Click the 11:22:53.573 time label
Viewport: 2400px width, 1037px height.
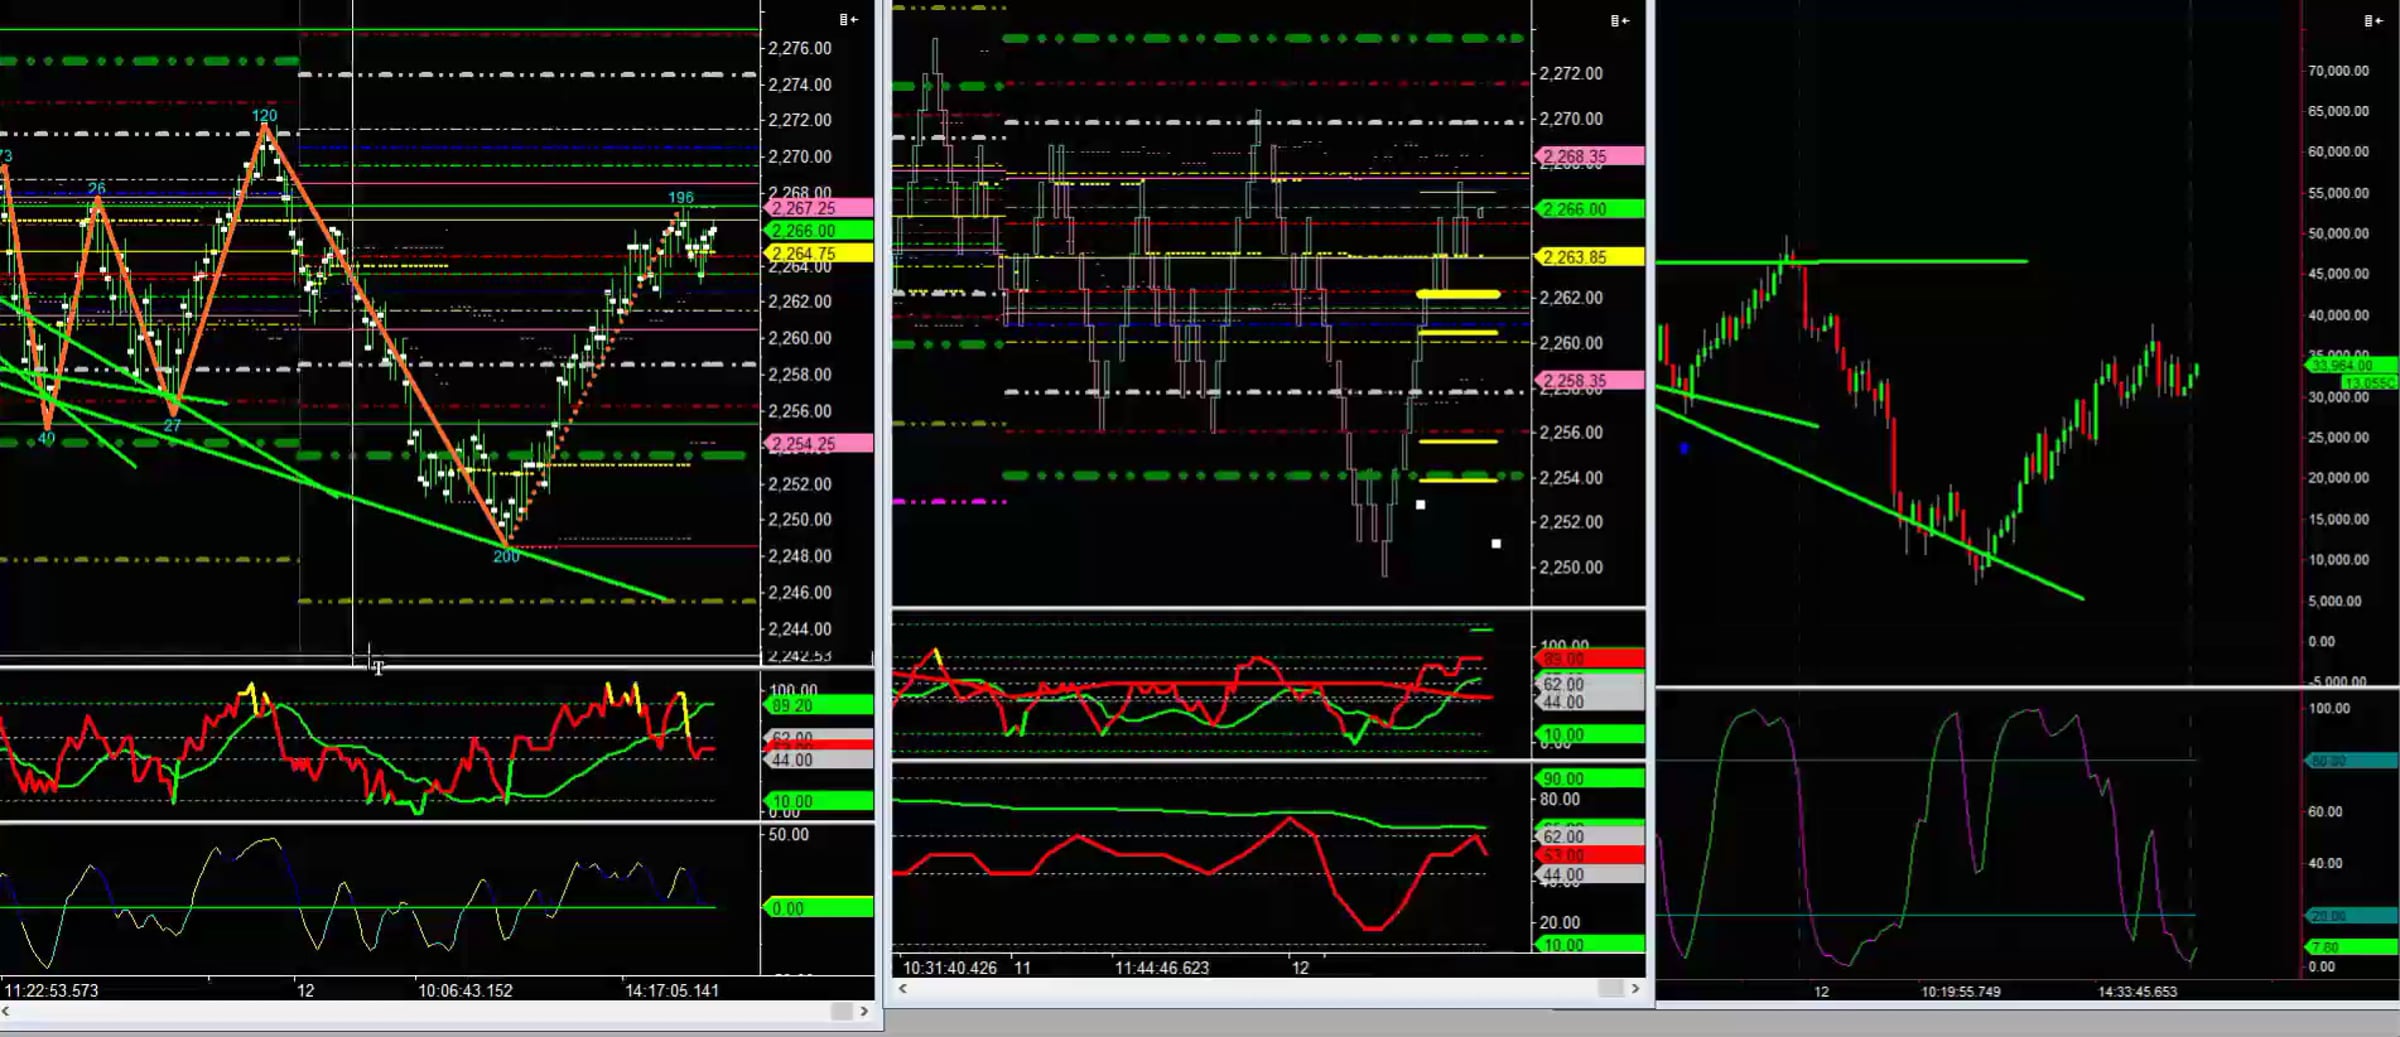tap(52, 990)
